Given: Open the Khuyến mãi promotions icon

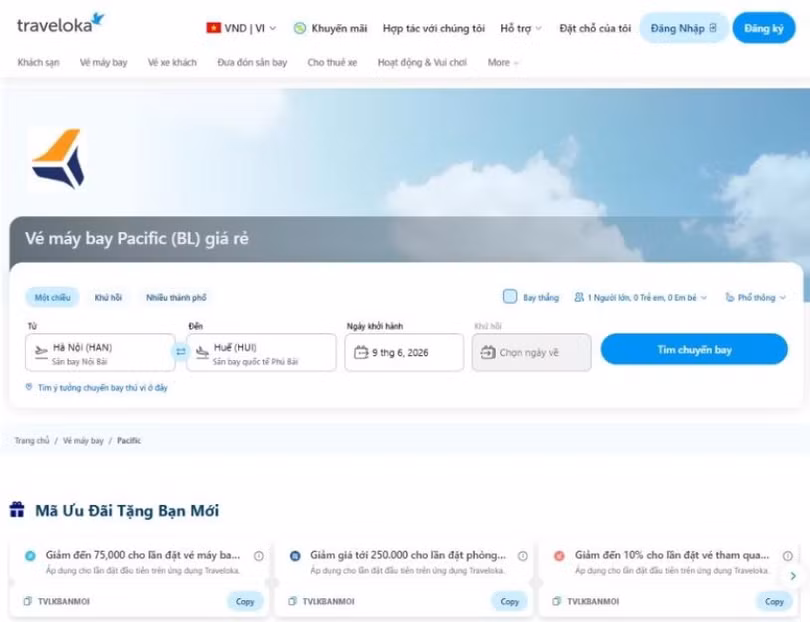Looking at the screenshot, I should click(x=300, y=28).
